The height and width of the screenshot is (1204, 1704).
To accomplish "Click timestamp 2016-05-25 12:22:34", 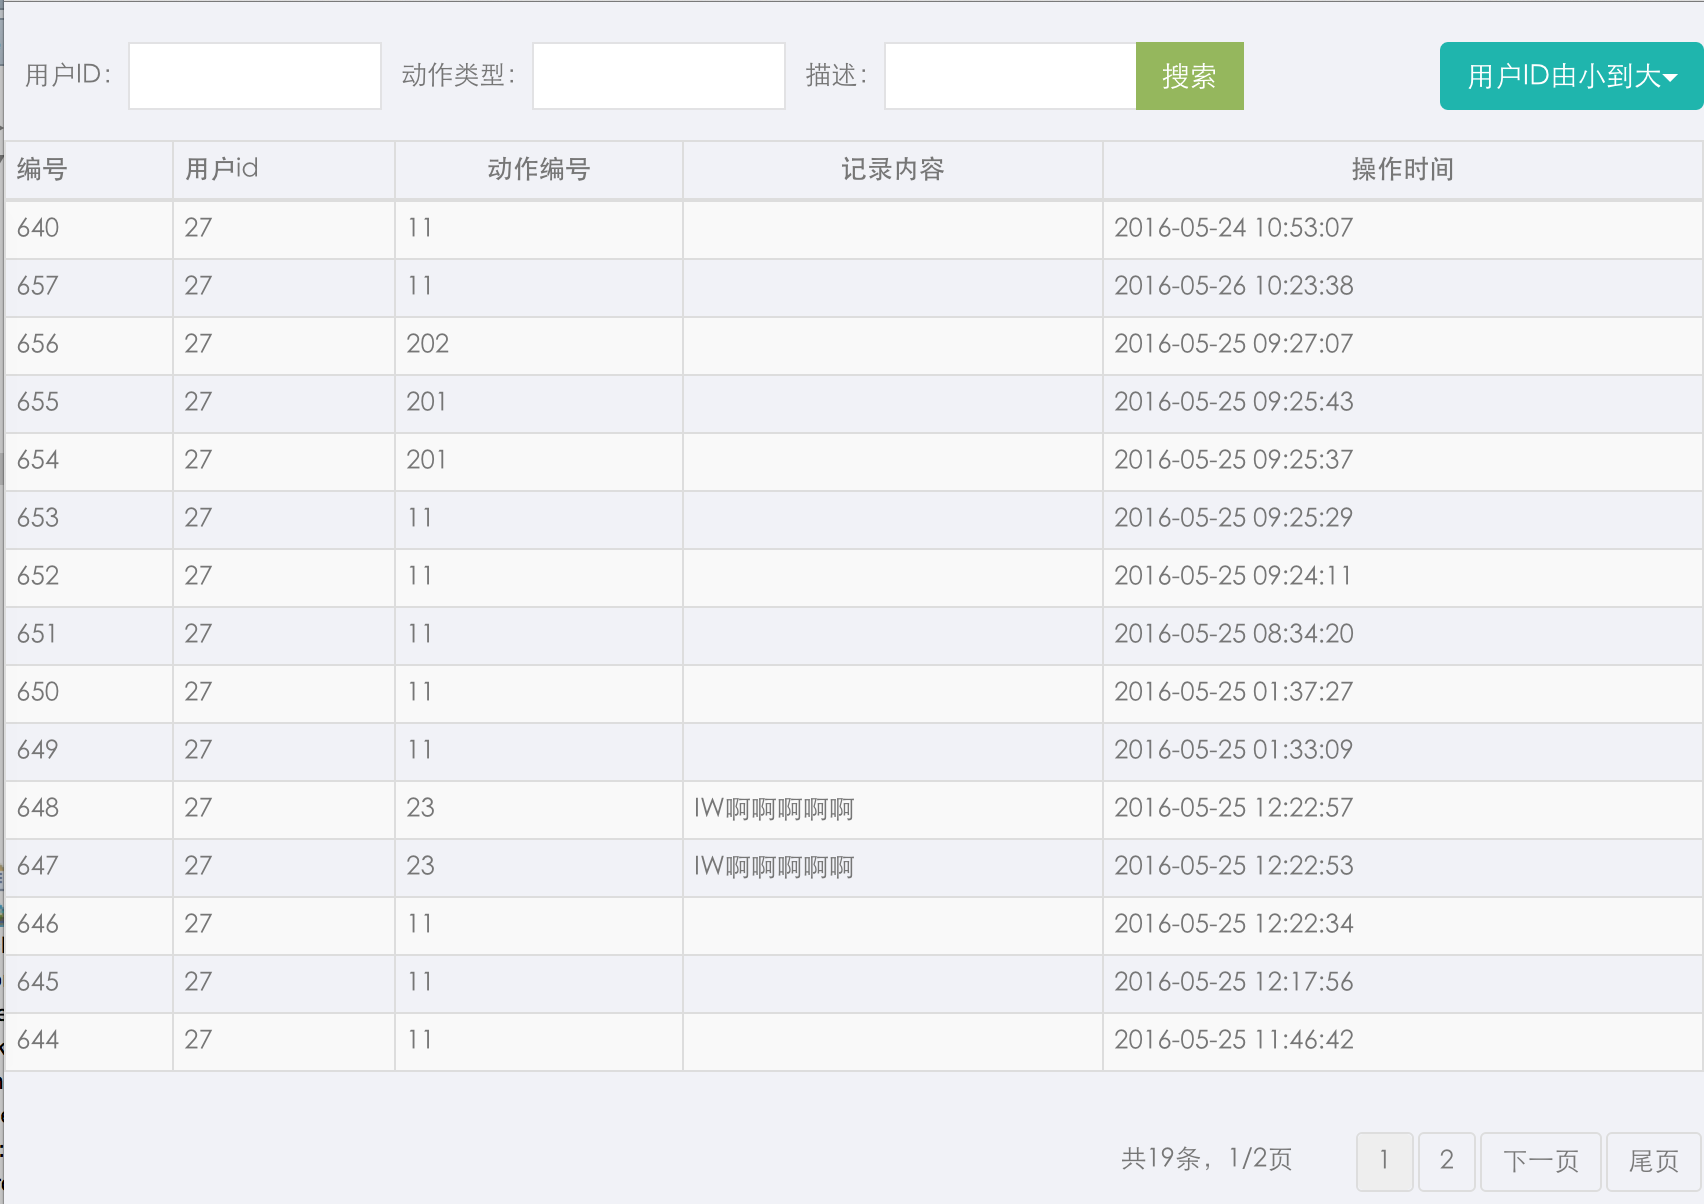I will pyautogui.click(x=1234, y=924).
